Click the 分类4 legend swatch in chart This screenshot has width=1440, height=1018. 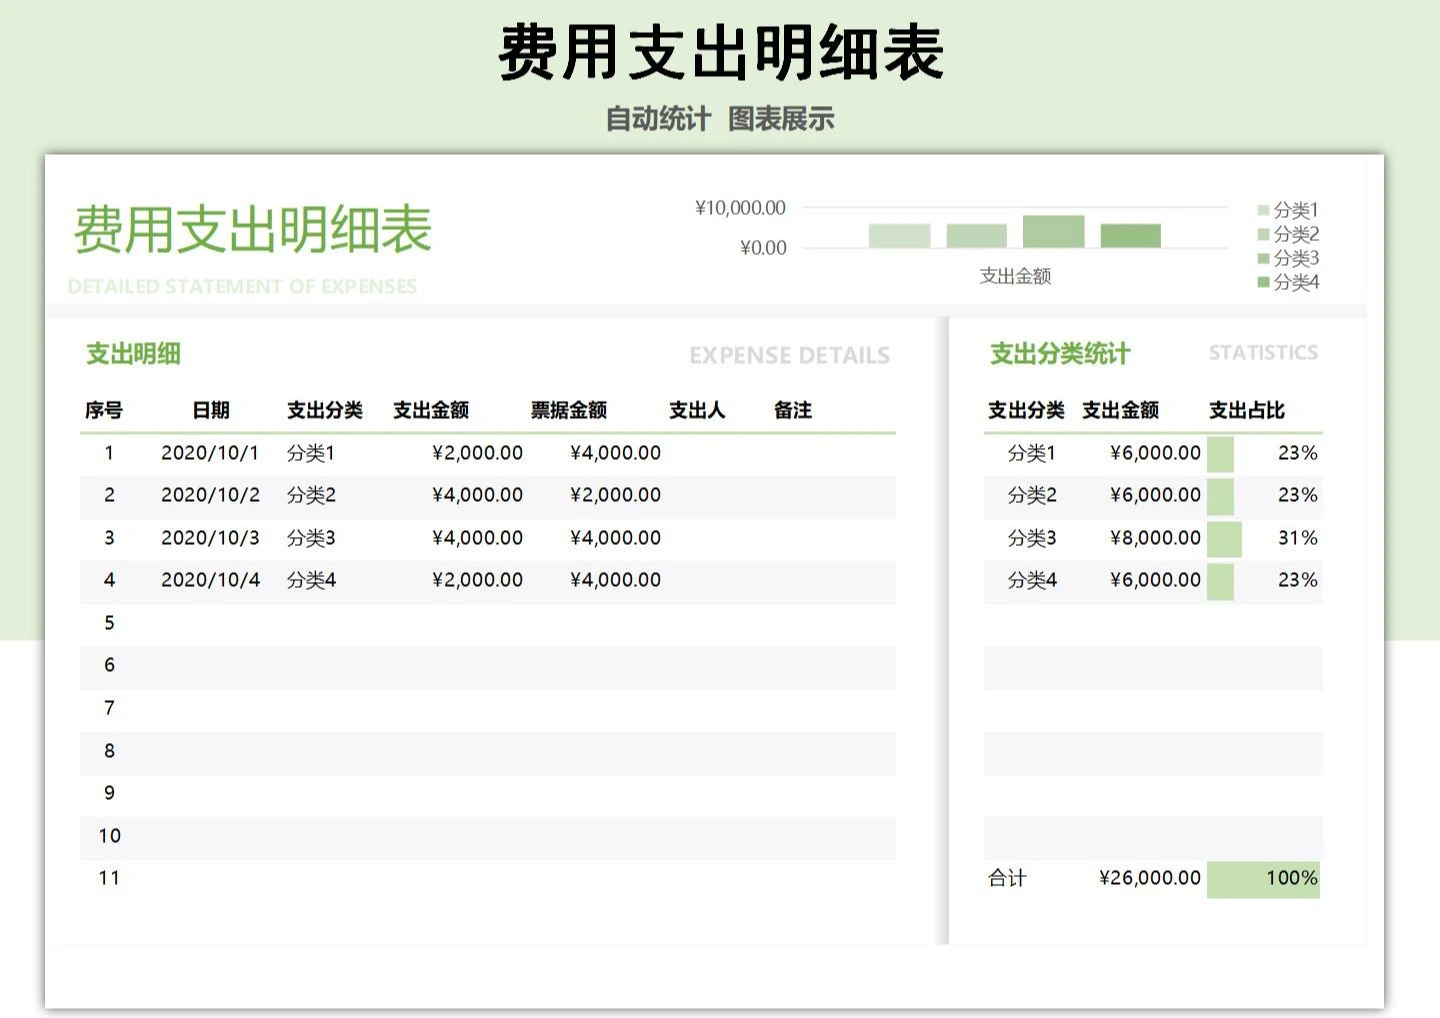pos(1263,282)
